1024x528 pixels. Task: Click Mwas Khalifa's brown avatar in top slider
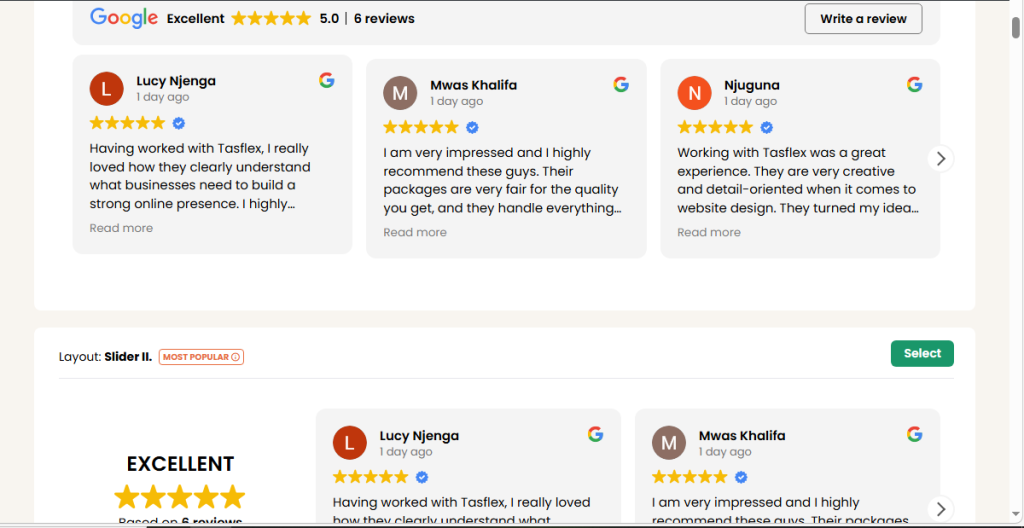[400, 93]
